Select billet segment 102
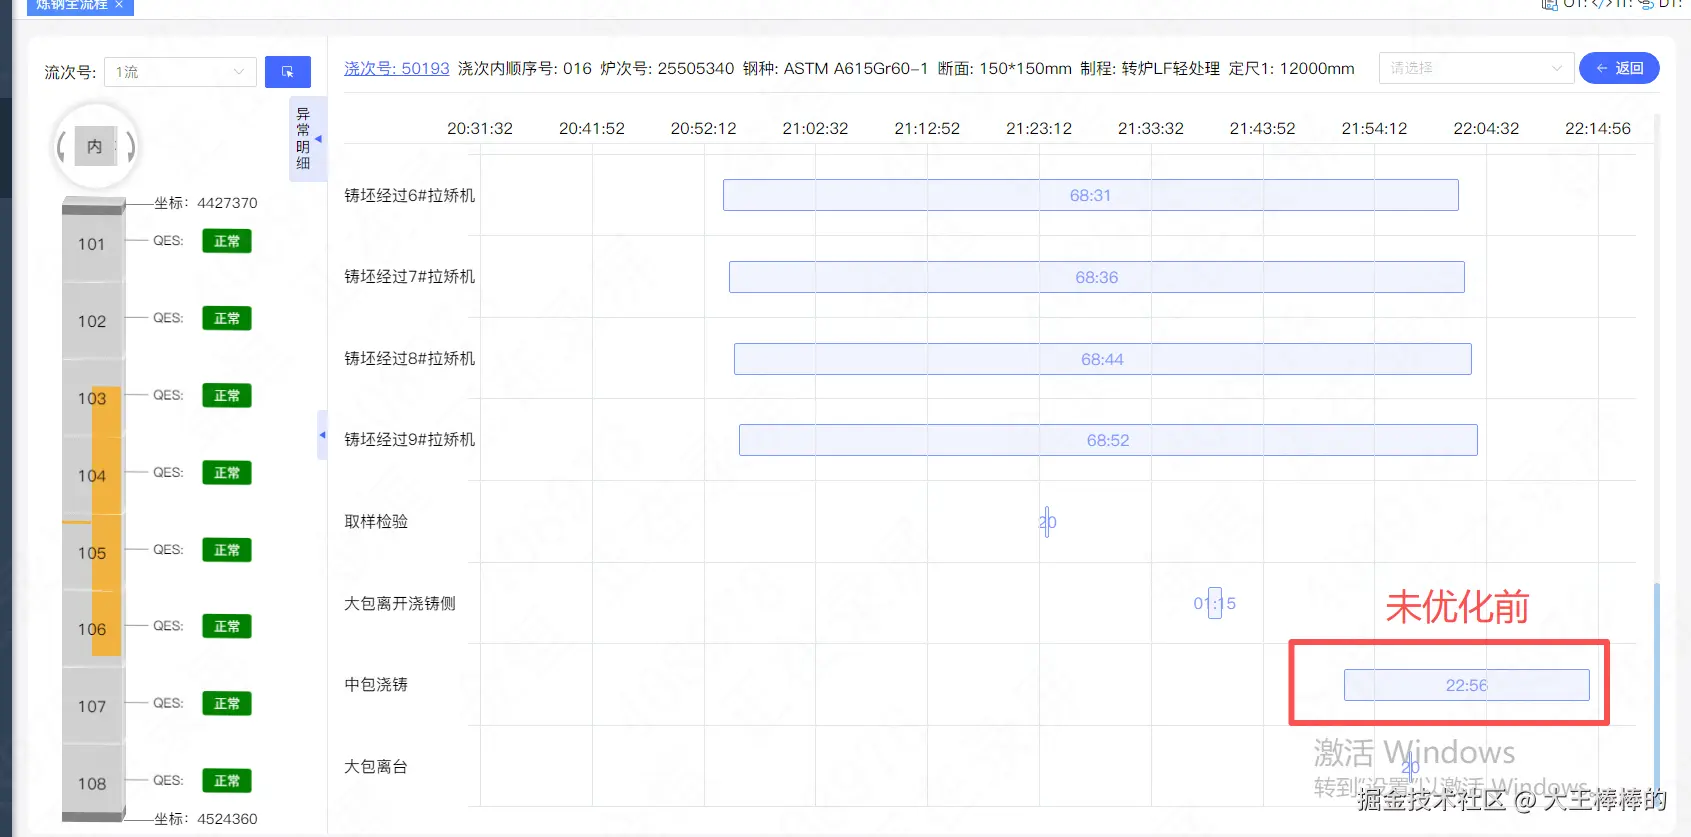Viewport: 1691px width, 837px height. [x=92, y=321]
